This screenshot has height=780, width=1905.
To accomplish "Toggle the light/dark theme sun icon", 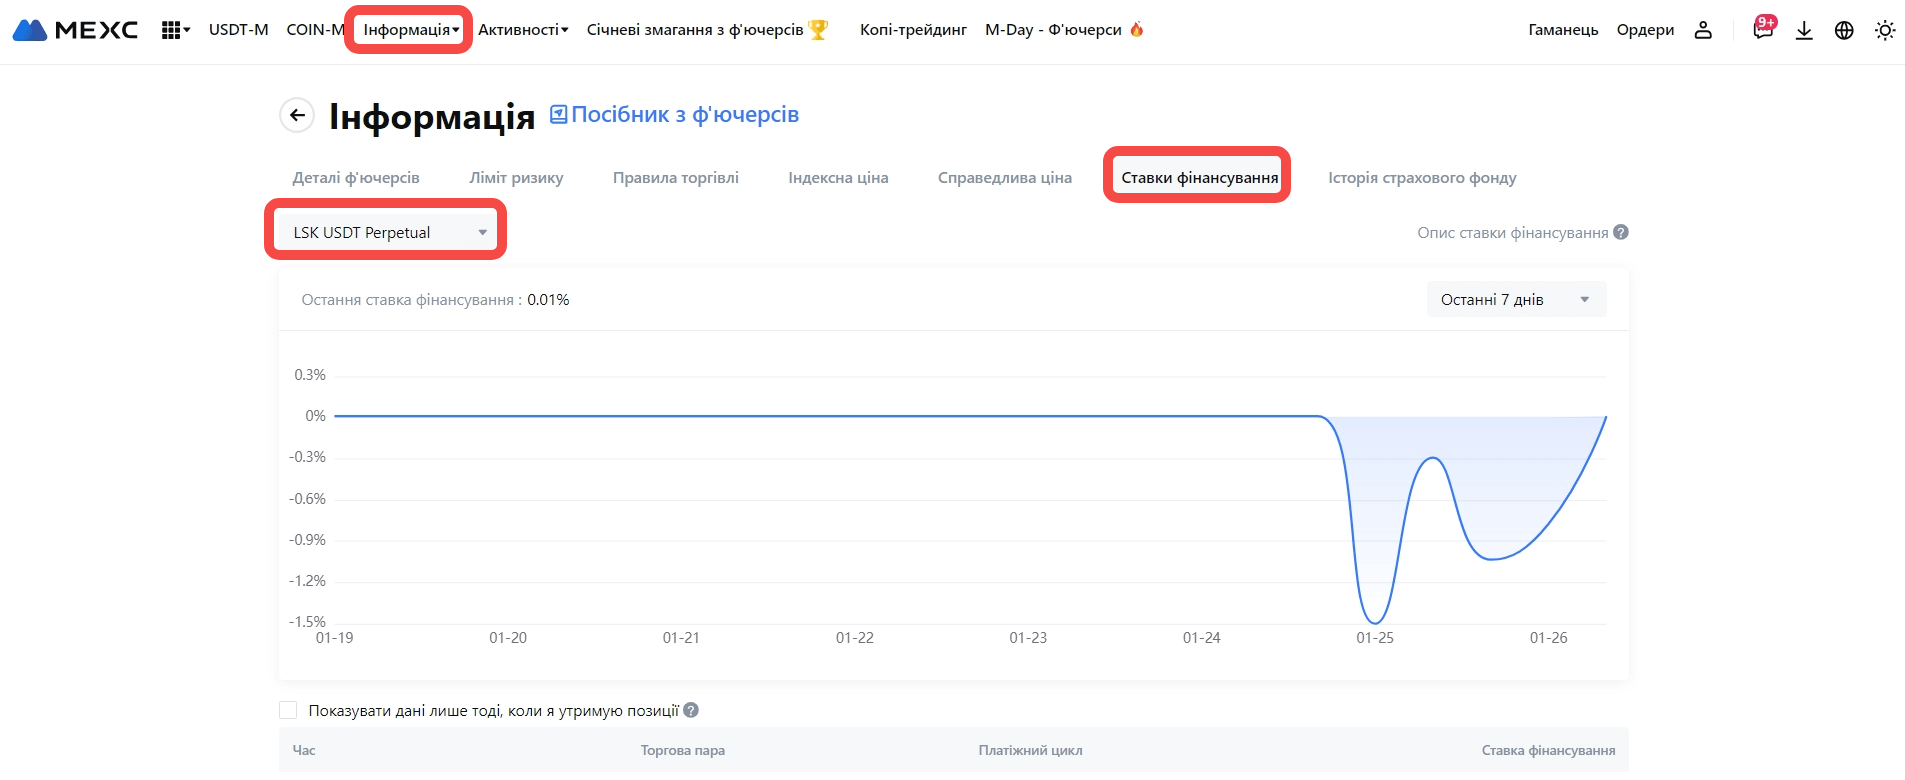I will click(1885, 30).
